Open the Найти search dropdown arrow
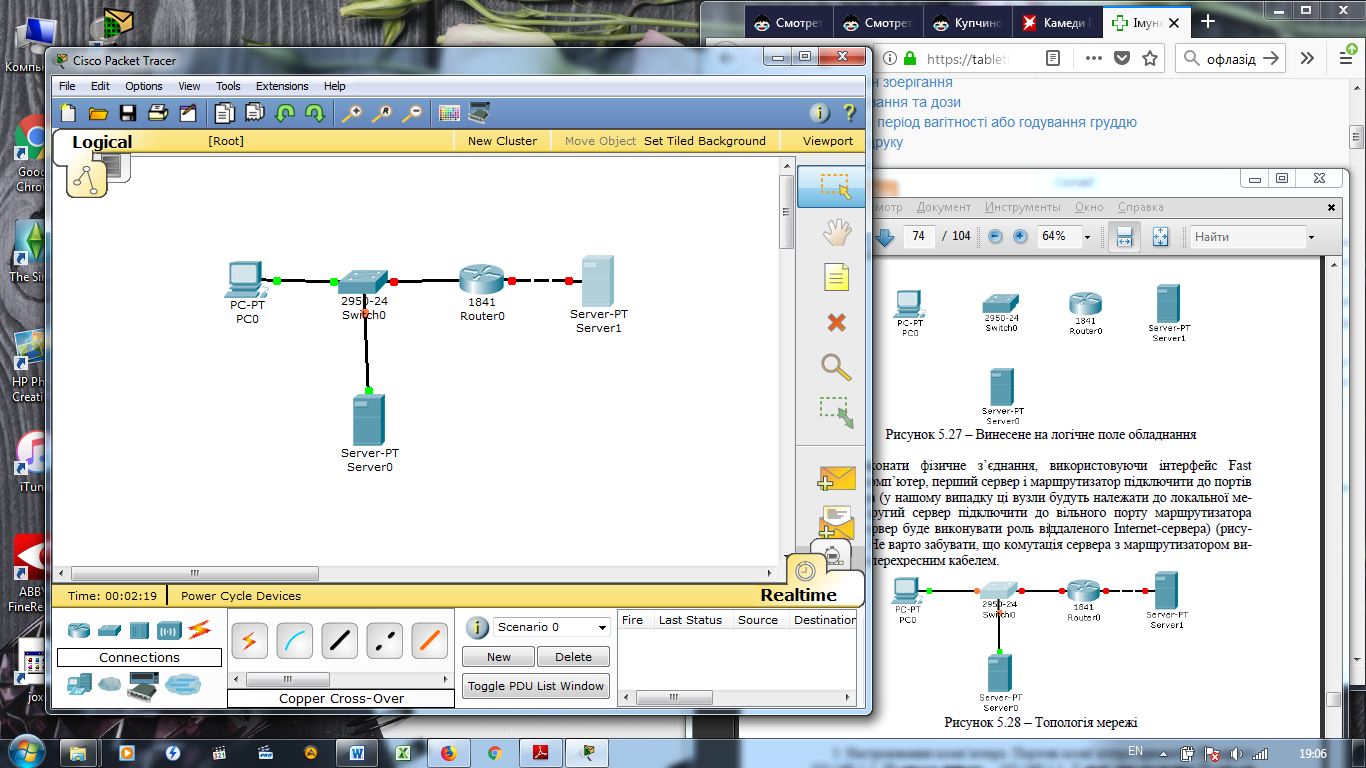 tap(1311, 237)
